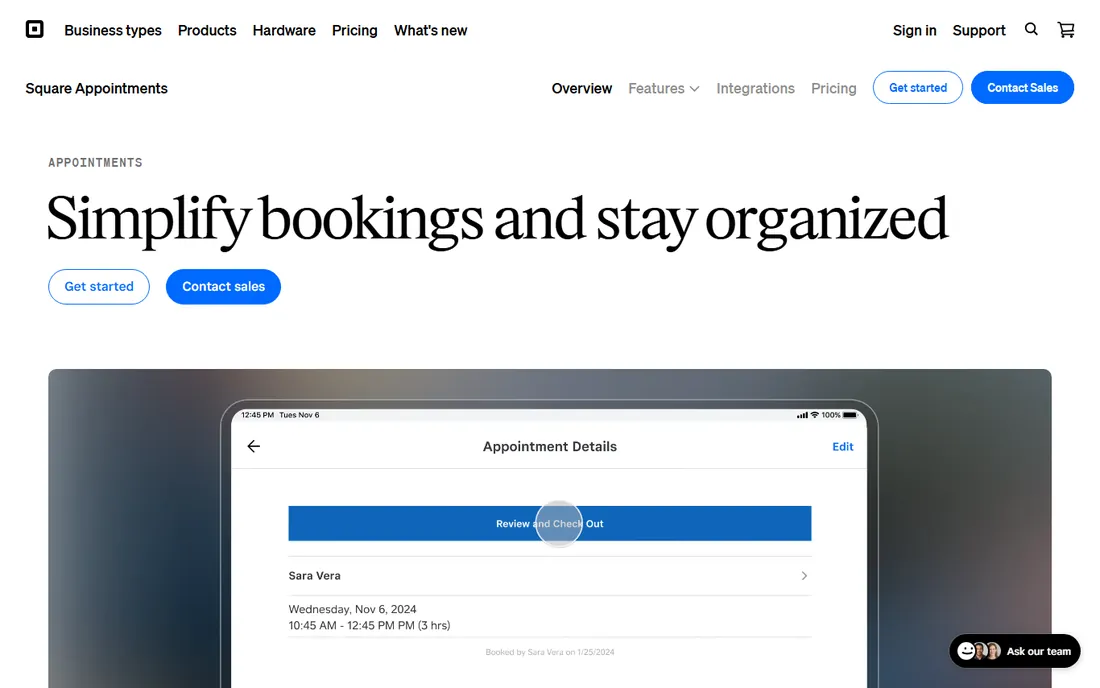Viewport: 1100px width, 688px height.
Task: Open the Pricing tab in Appointments subnav
Action: pos(833,88)
